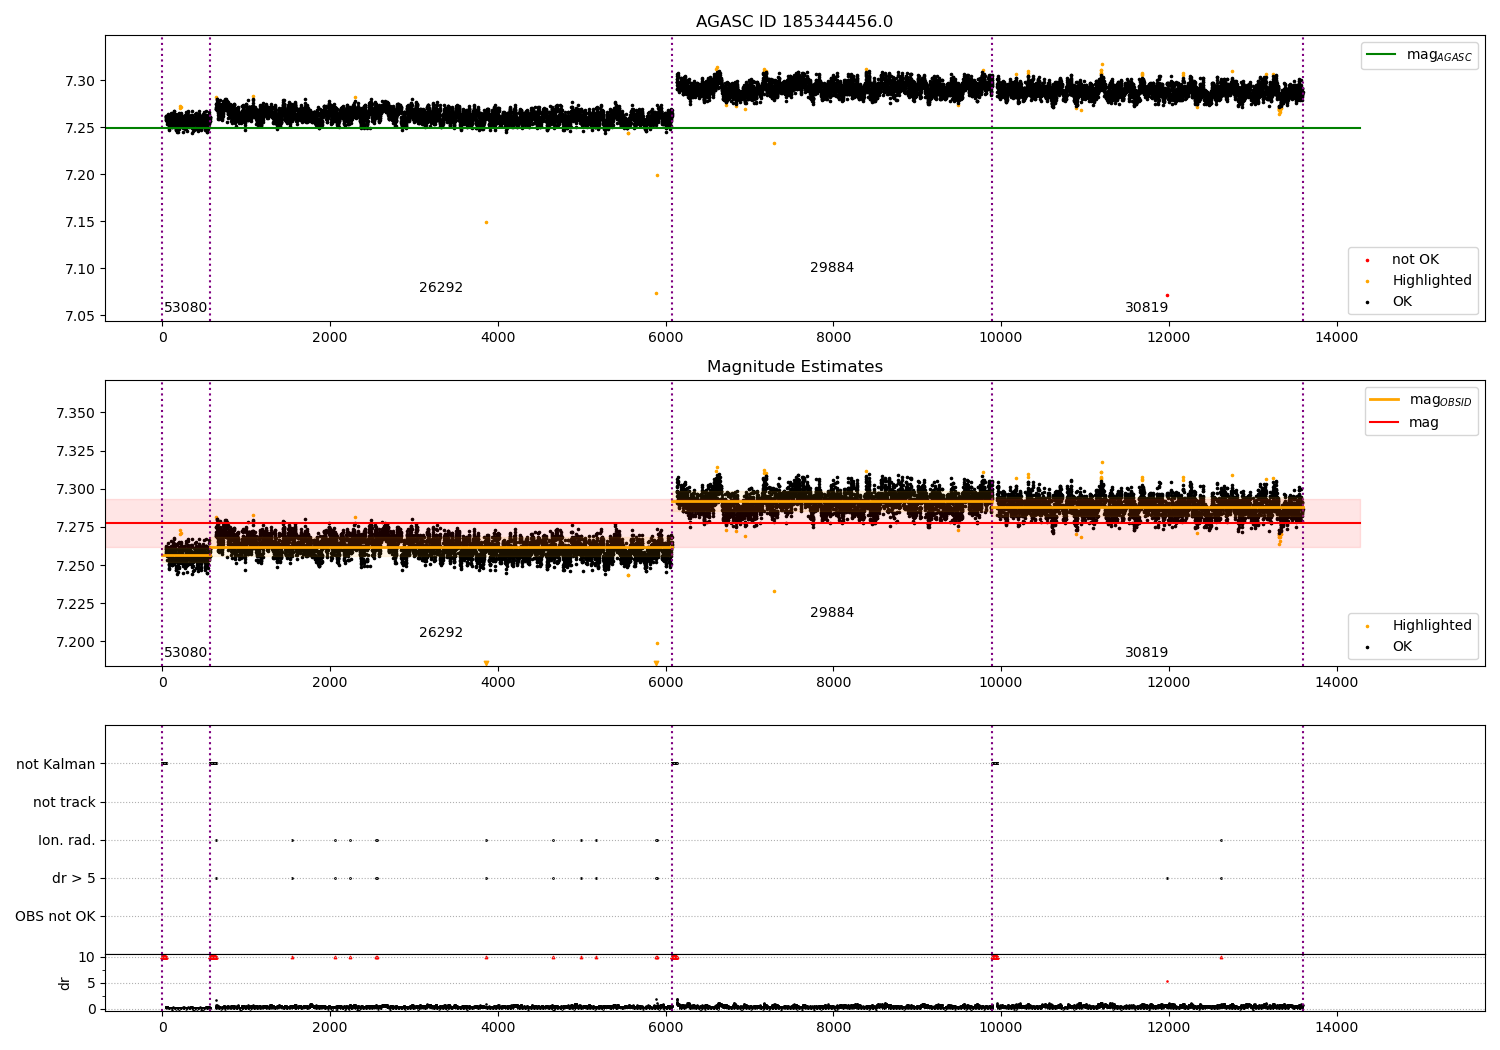Click the 30819 label in Magnitude Estimates plot

(x=1146, y=653)
